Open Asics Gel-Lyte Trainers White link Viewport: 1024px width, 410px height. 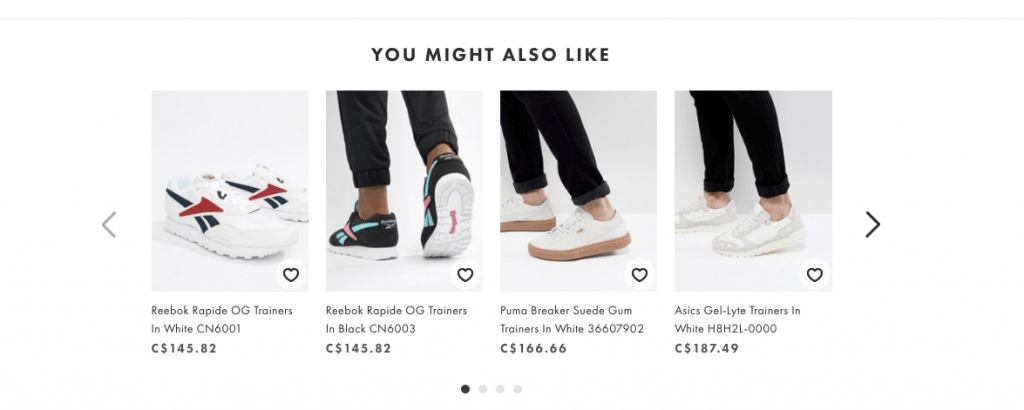(x=738, y=319)
